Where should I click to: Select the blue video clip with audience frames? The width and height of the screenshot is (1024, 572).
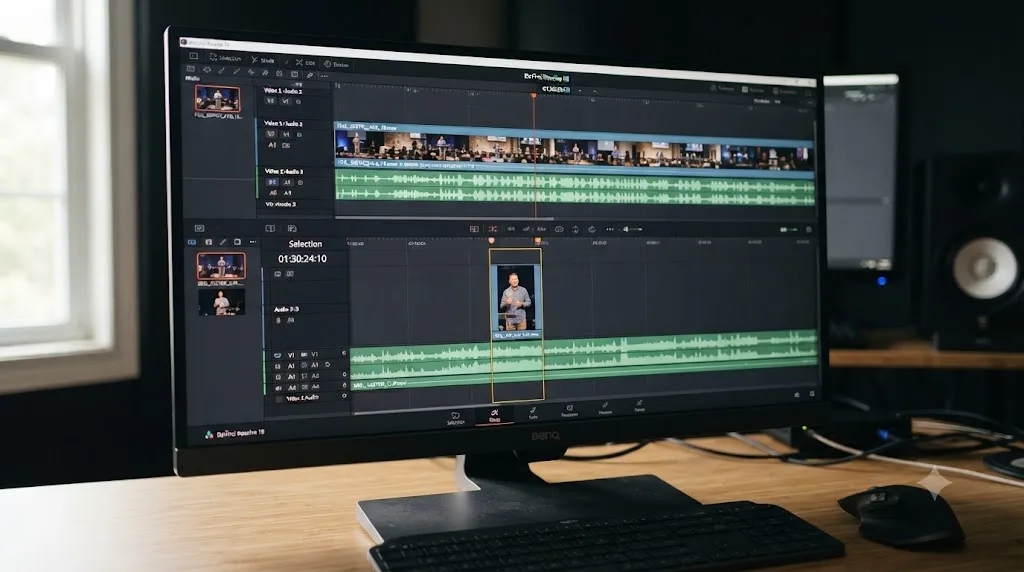click(573, 150)
